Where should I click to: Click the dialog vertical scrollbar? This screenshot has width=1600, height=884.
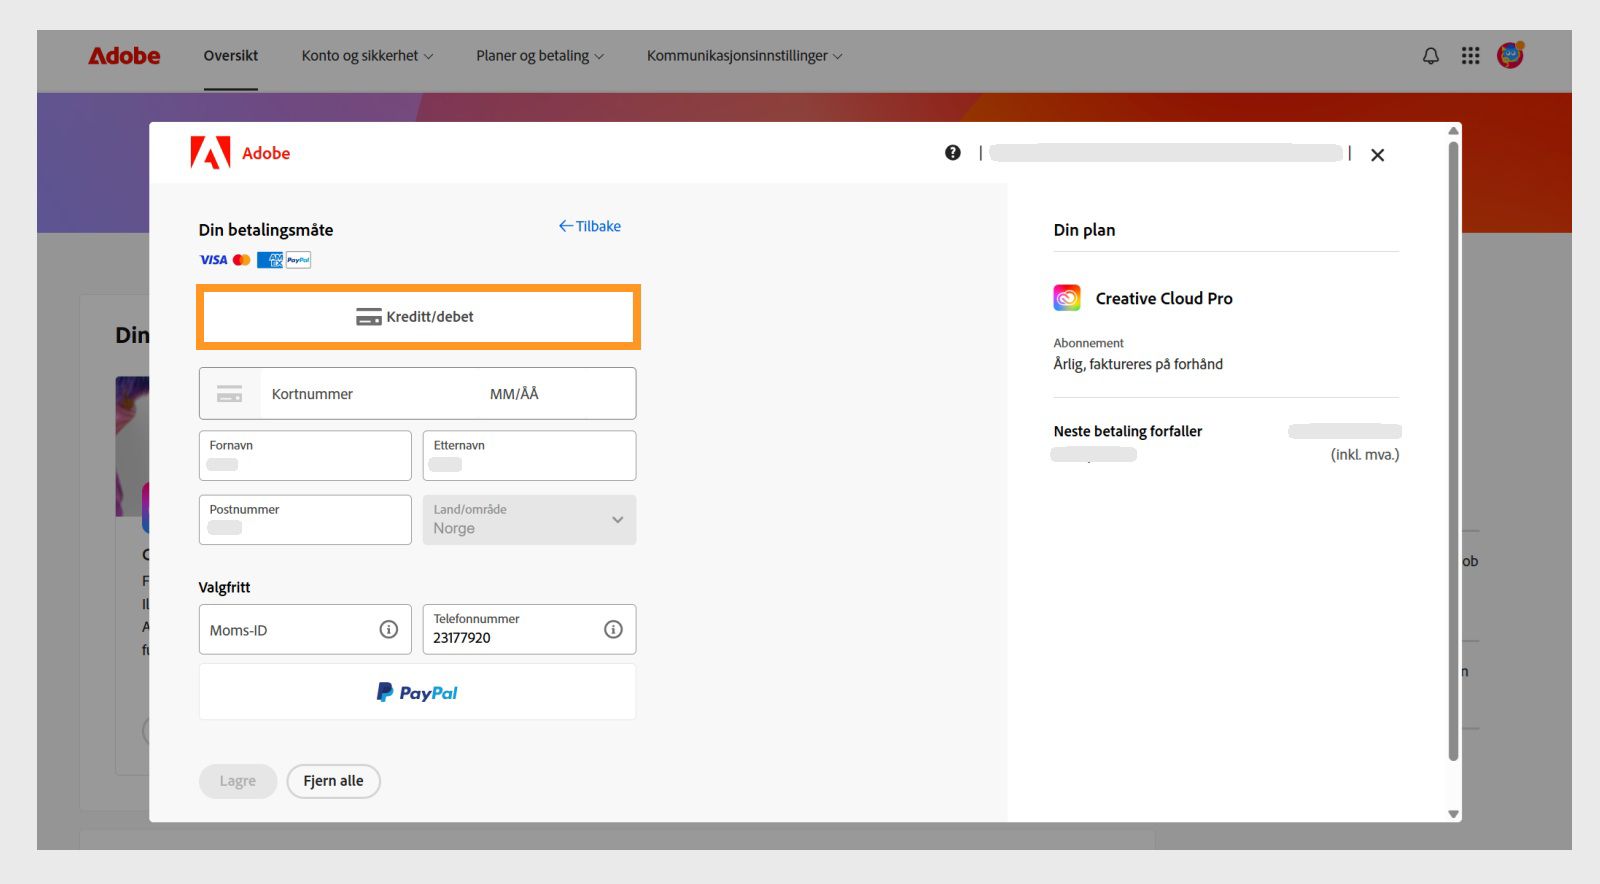pos(1454,450)
